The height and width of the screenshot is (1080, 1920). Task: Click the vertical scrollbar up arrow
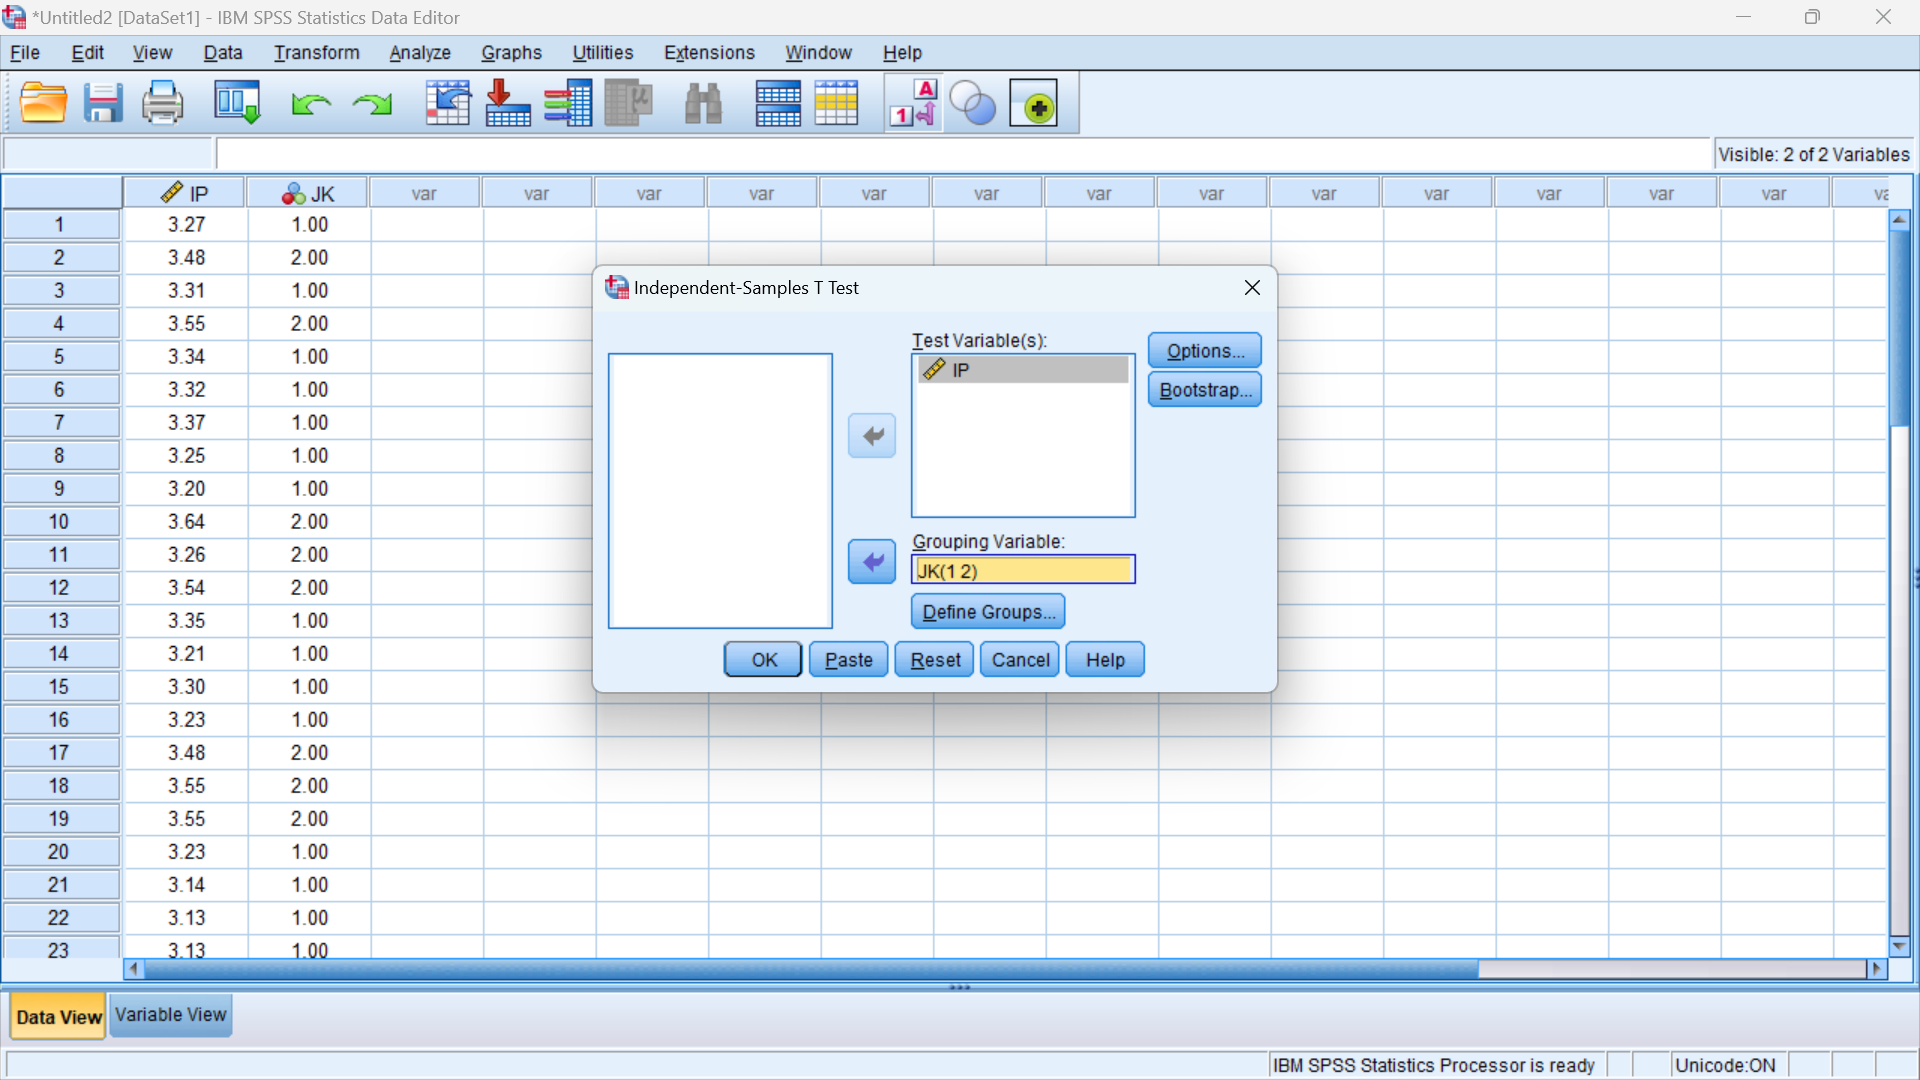click(x=1900, y=219)
